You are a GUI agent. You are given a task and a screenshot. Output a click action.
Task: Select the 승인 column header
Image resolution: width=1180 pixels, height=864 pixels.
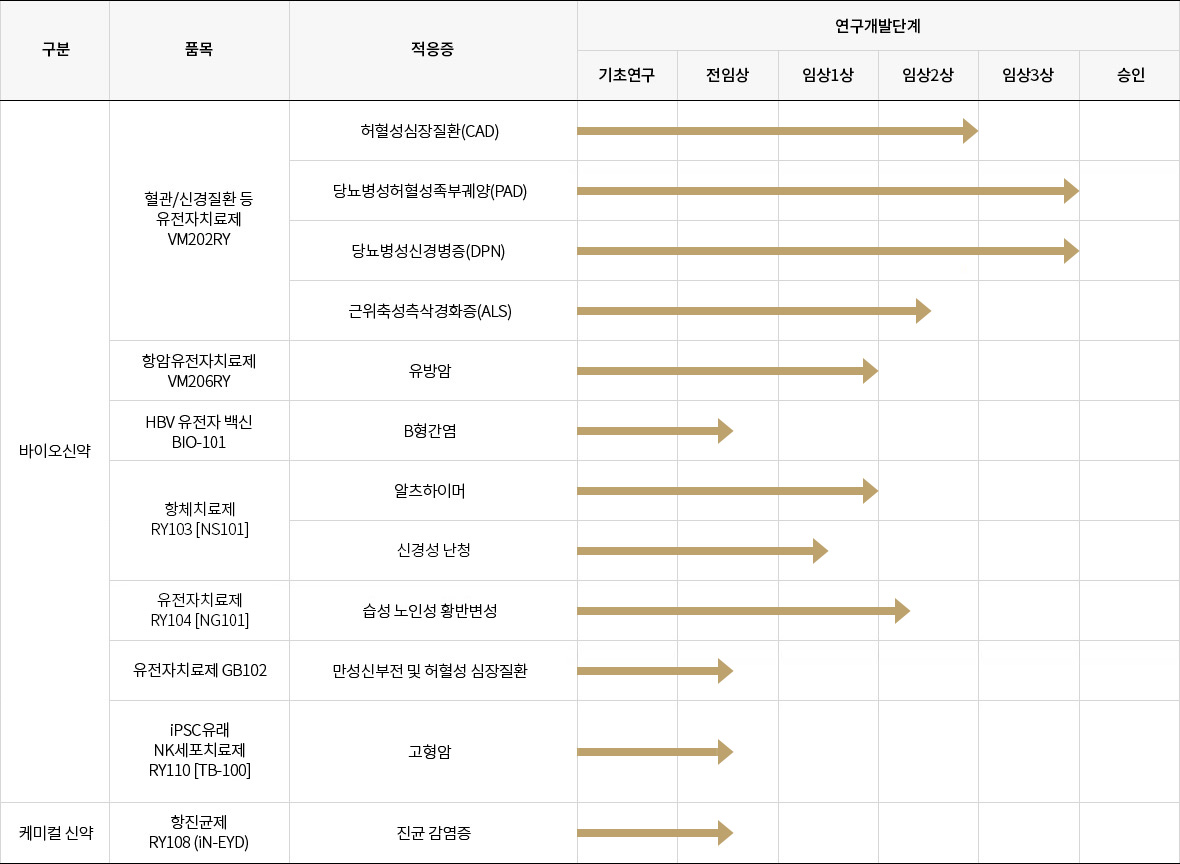click(x=1130, y=76)
